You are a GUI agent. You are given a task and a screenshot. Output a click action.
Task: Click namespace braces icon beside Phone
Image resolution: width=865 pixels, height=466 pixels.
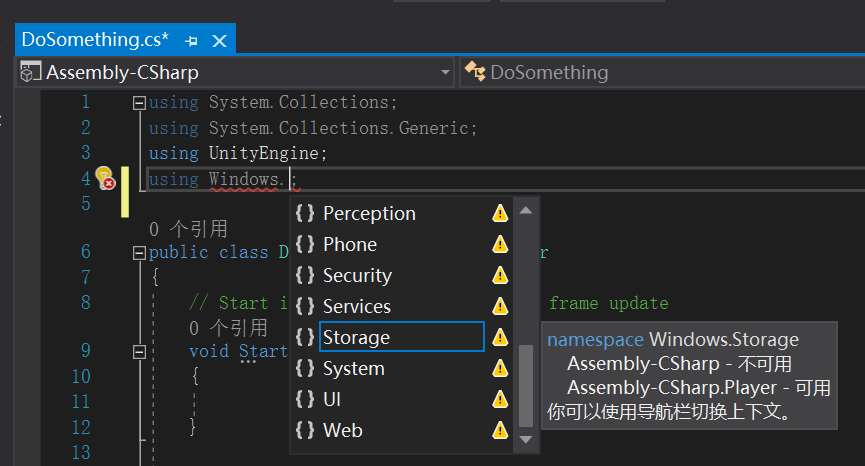click(x=305, y=244)
